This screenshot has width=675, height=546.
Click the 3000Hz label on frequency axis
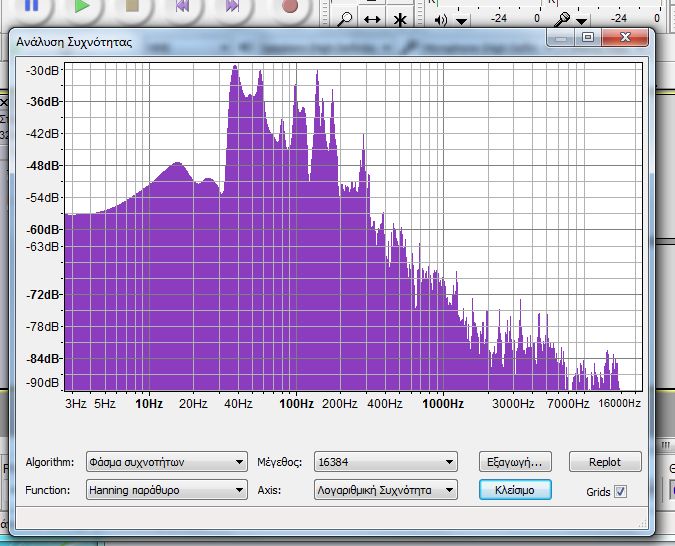[513, 404]
